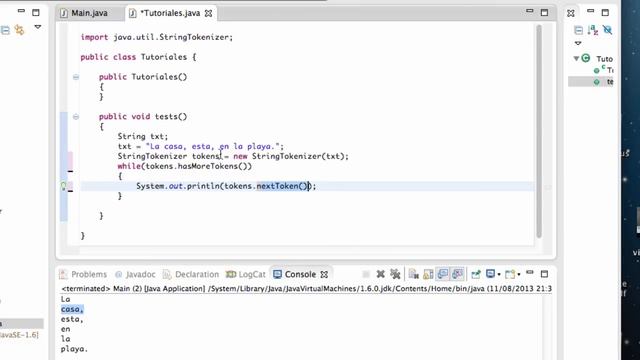Toggle Scroll Lock in the Console
The height and width of the screenshot is (360, 640).
tap(428, 274)
